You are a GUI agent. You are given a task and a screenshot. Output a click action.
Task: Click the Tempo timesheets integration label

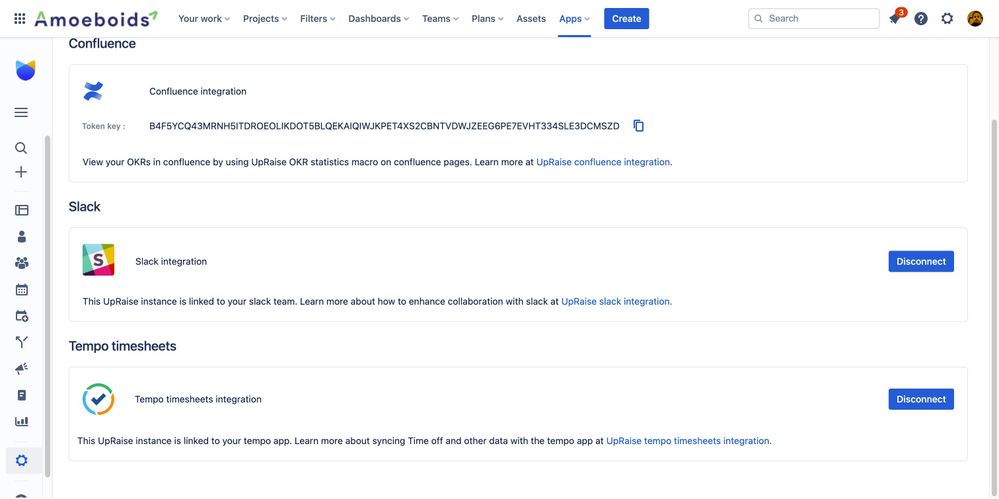click(198, 400)
